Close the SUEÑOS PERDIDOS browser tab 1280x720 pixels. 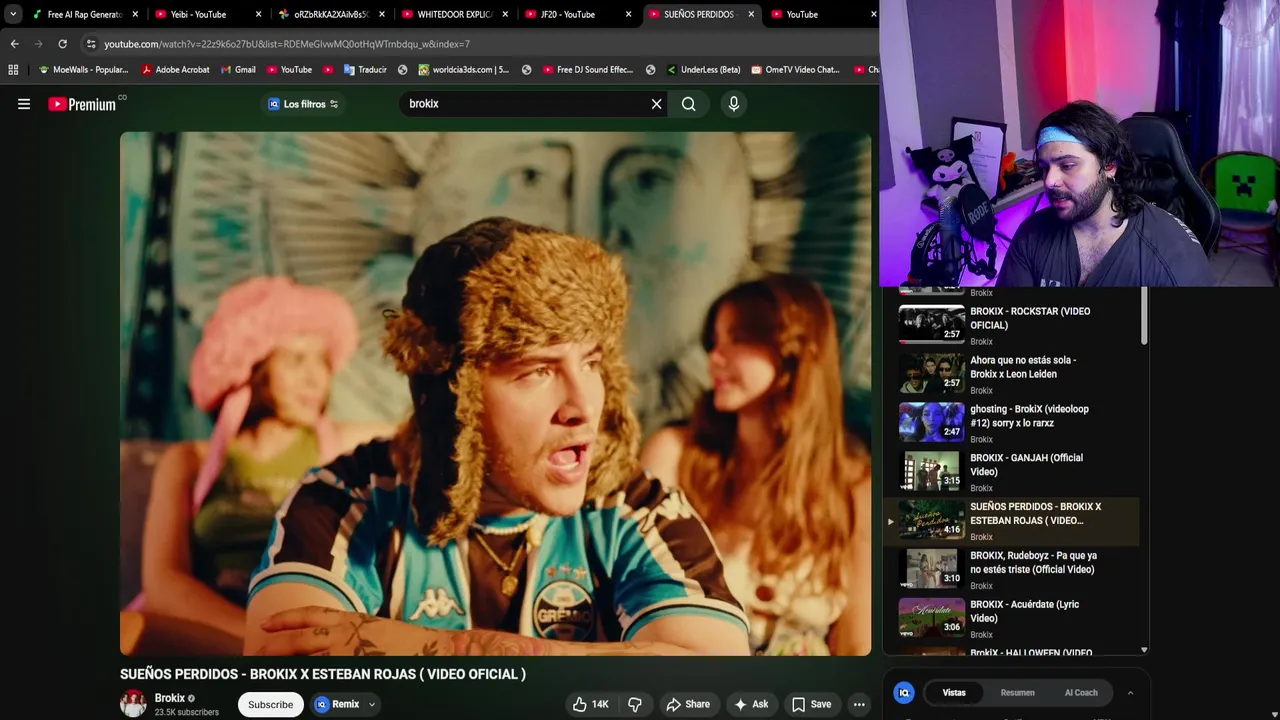pyautogui.click(x=751, y=14)
